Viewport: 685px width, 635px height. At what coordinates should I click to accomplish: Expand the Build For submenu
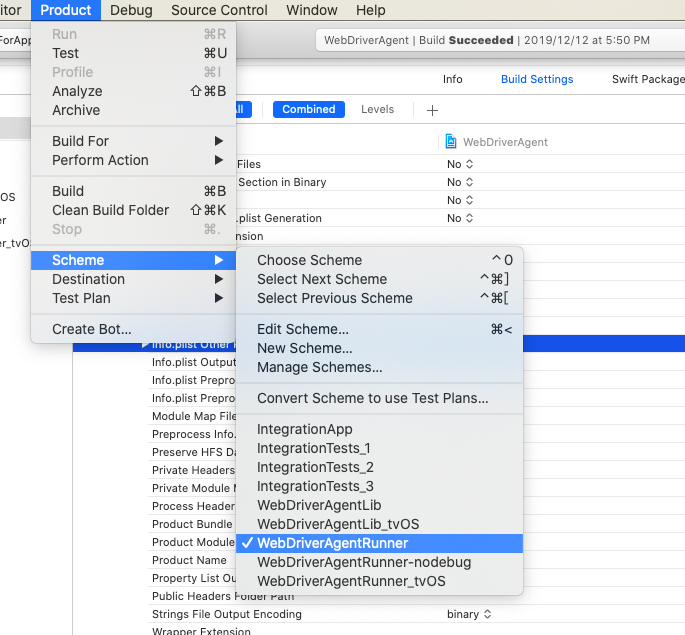tap(134, 141)
